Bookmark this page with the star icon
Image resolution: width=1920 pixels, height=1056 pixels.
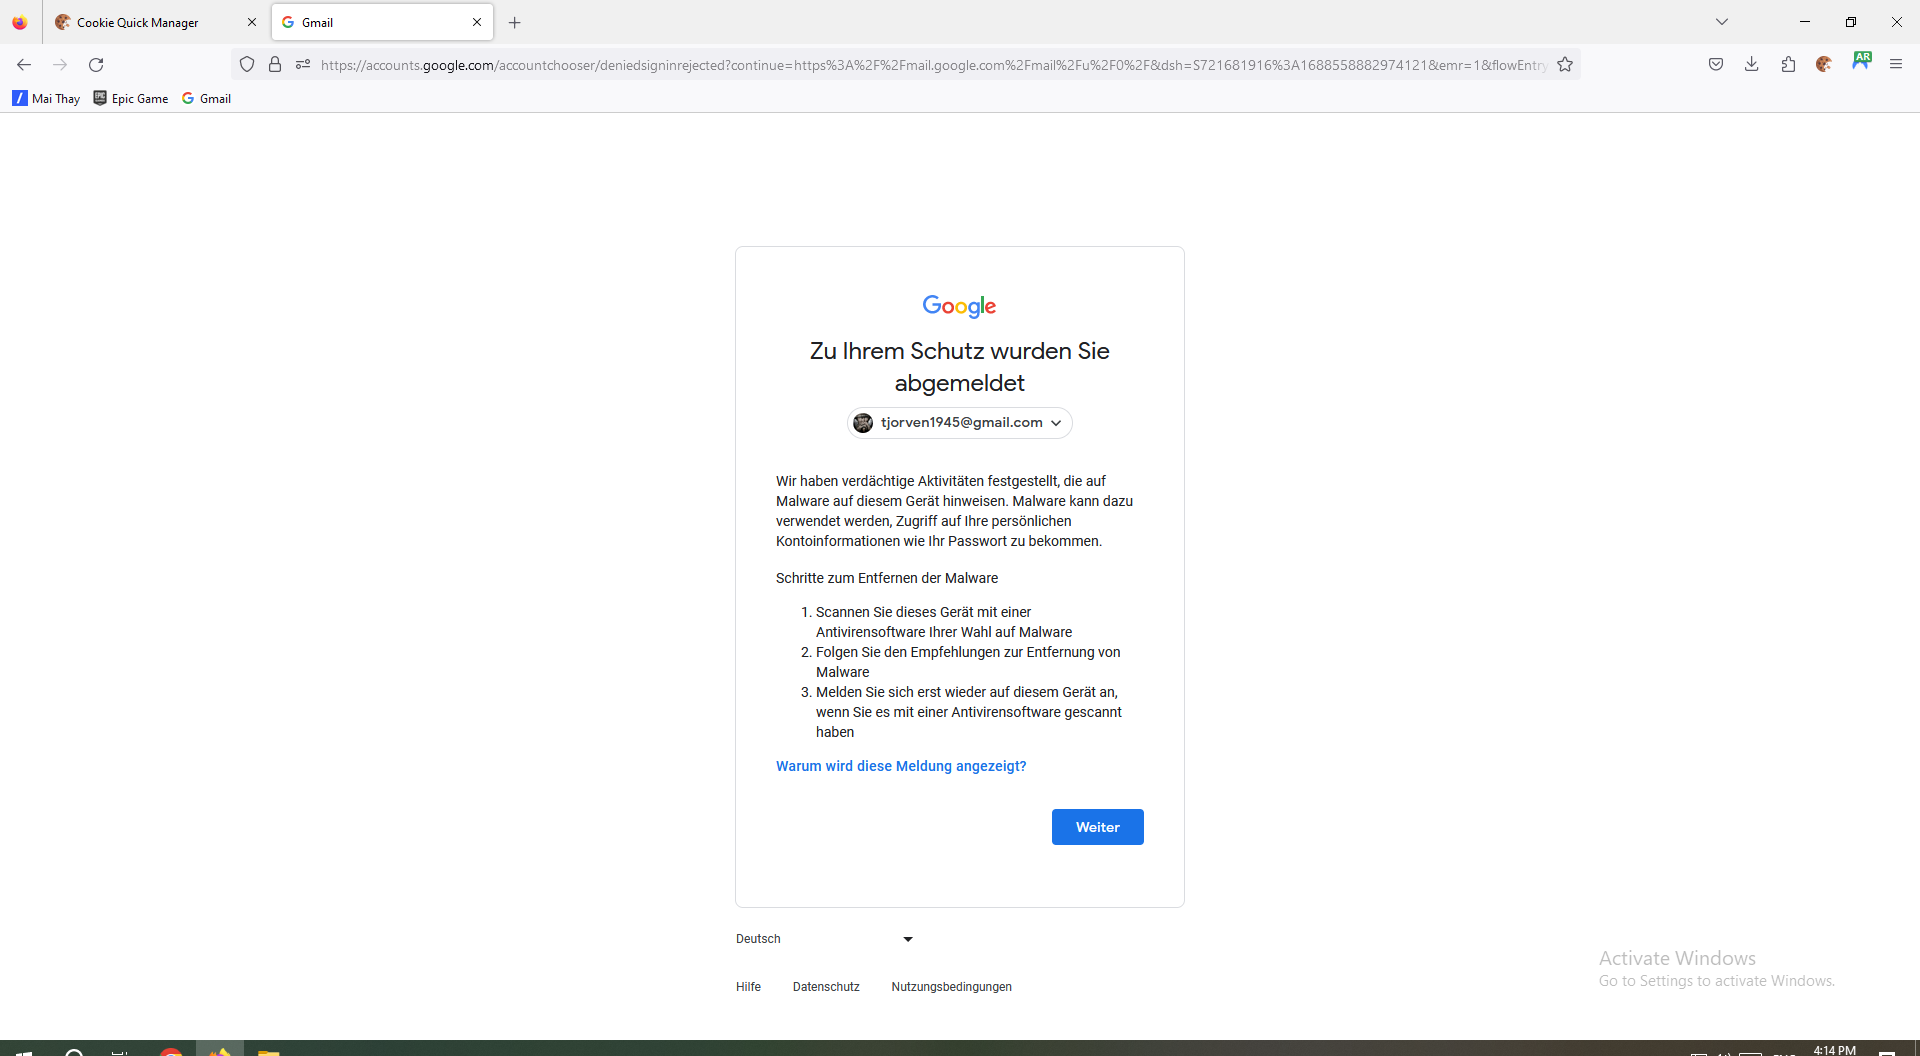[1565, 65]
